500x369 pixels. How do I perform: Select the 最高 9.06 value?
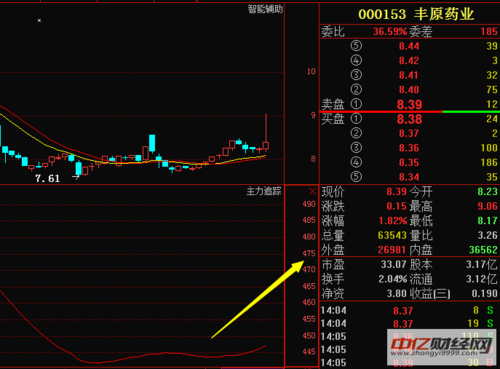click(x=487, y=206)
